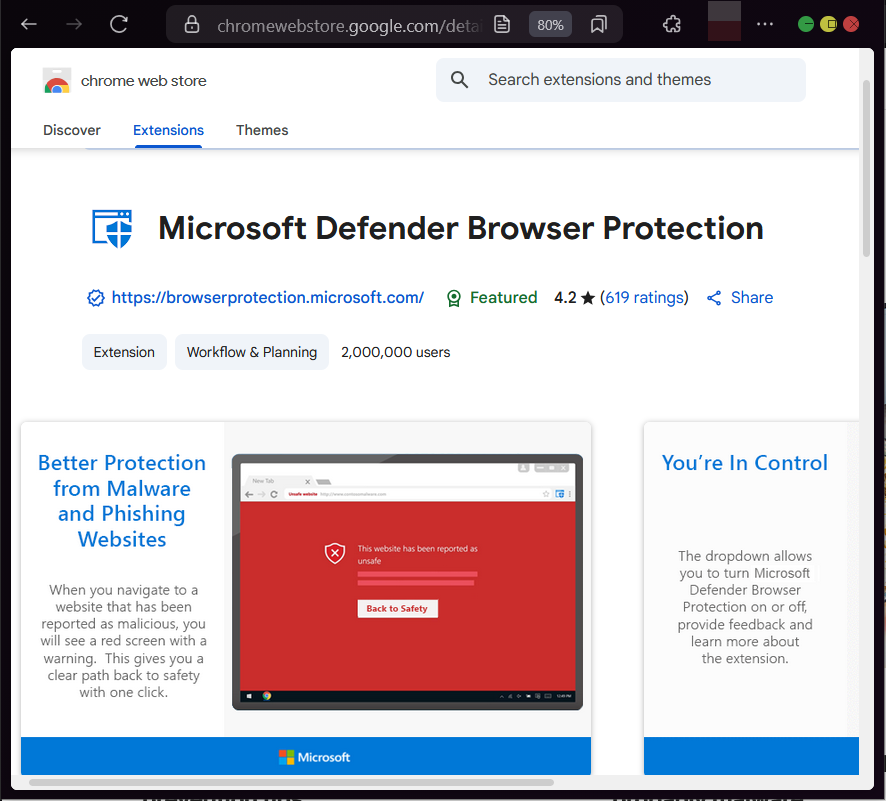The height and width of the screenshot is (801, 886).
Task: Click the 80% zoom level indicator
Action: [x=550, y=25]
